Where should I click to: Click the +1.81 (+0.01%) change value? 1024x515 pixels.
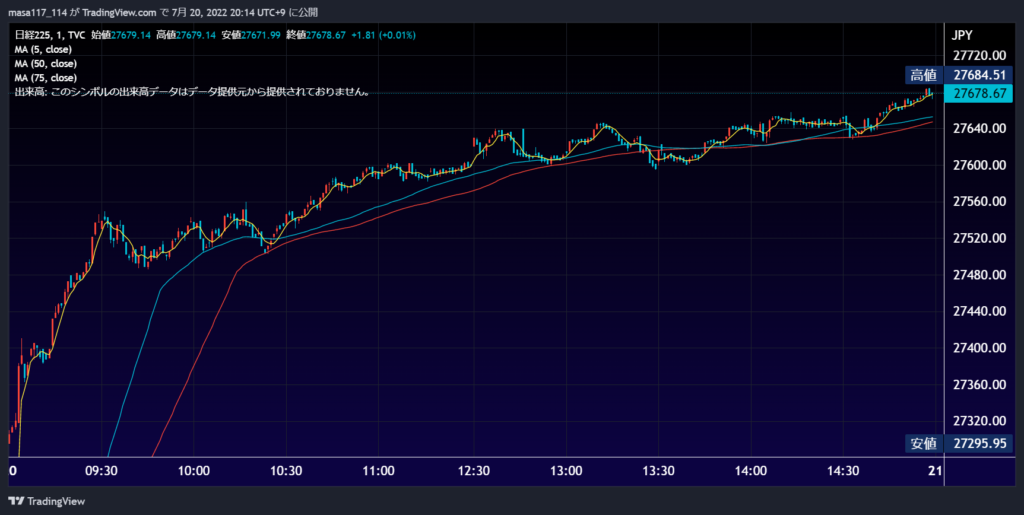tap(383, 35)
